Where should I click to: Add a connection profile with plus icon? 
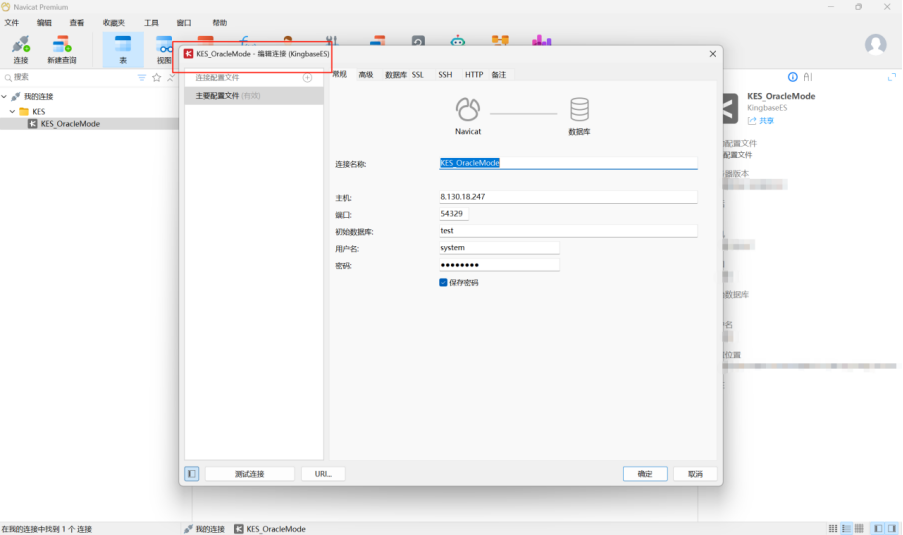(307, 77)
